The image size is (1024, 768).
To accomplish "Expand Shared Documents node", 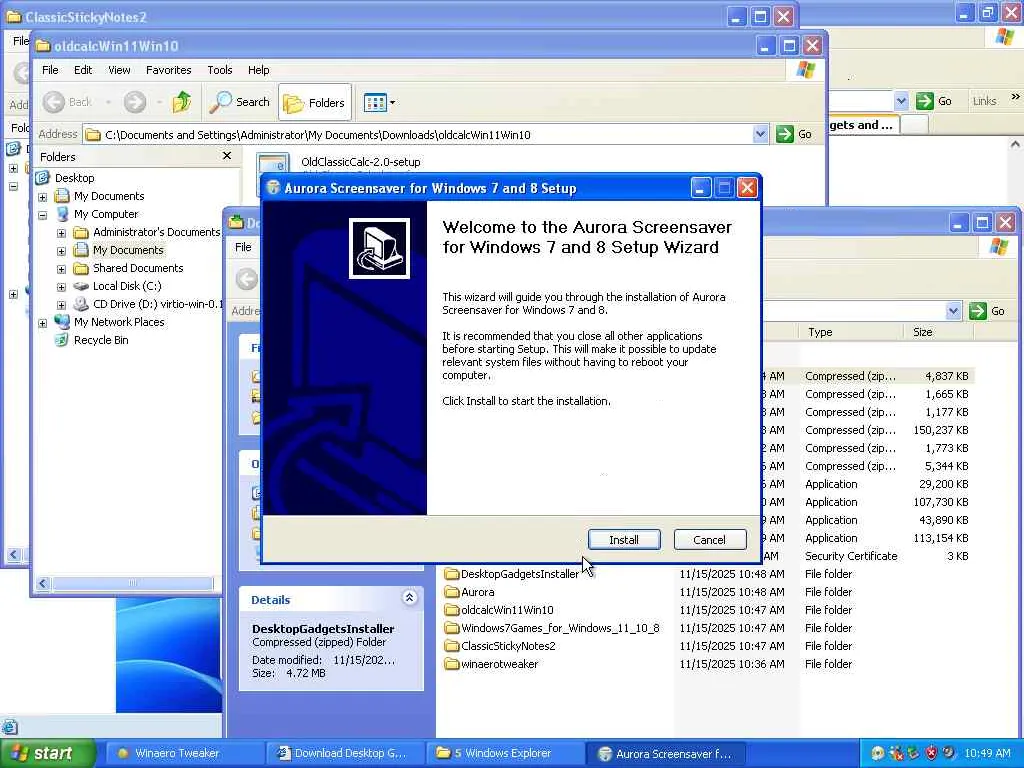I will (61, 268).
